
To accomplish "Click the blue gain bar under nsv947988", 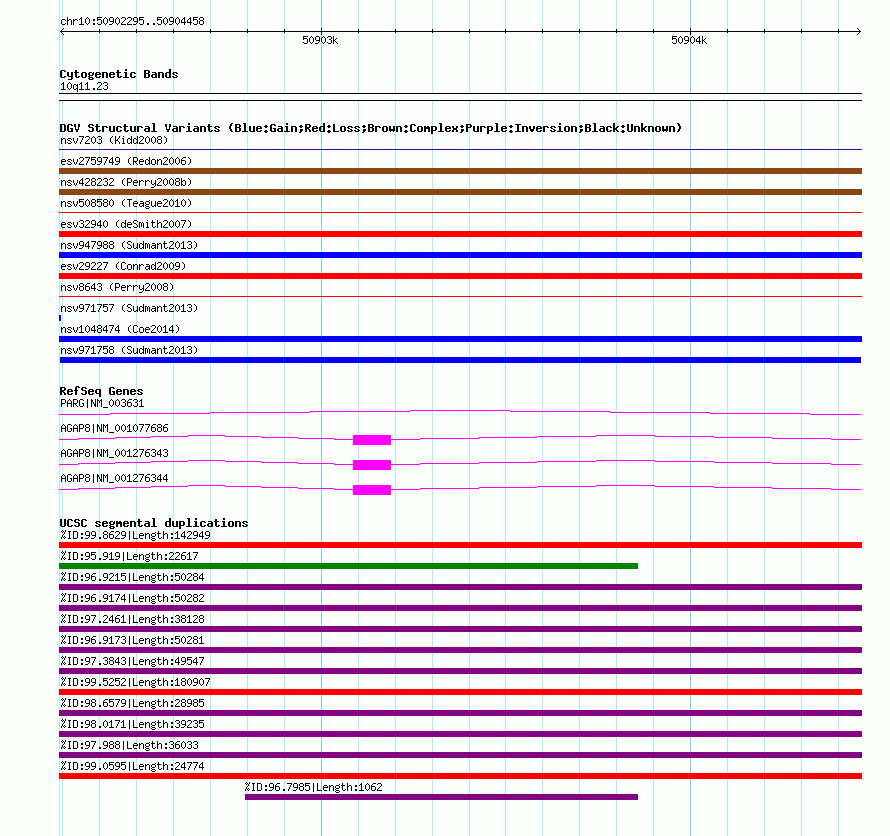I will [460, 255].
